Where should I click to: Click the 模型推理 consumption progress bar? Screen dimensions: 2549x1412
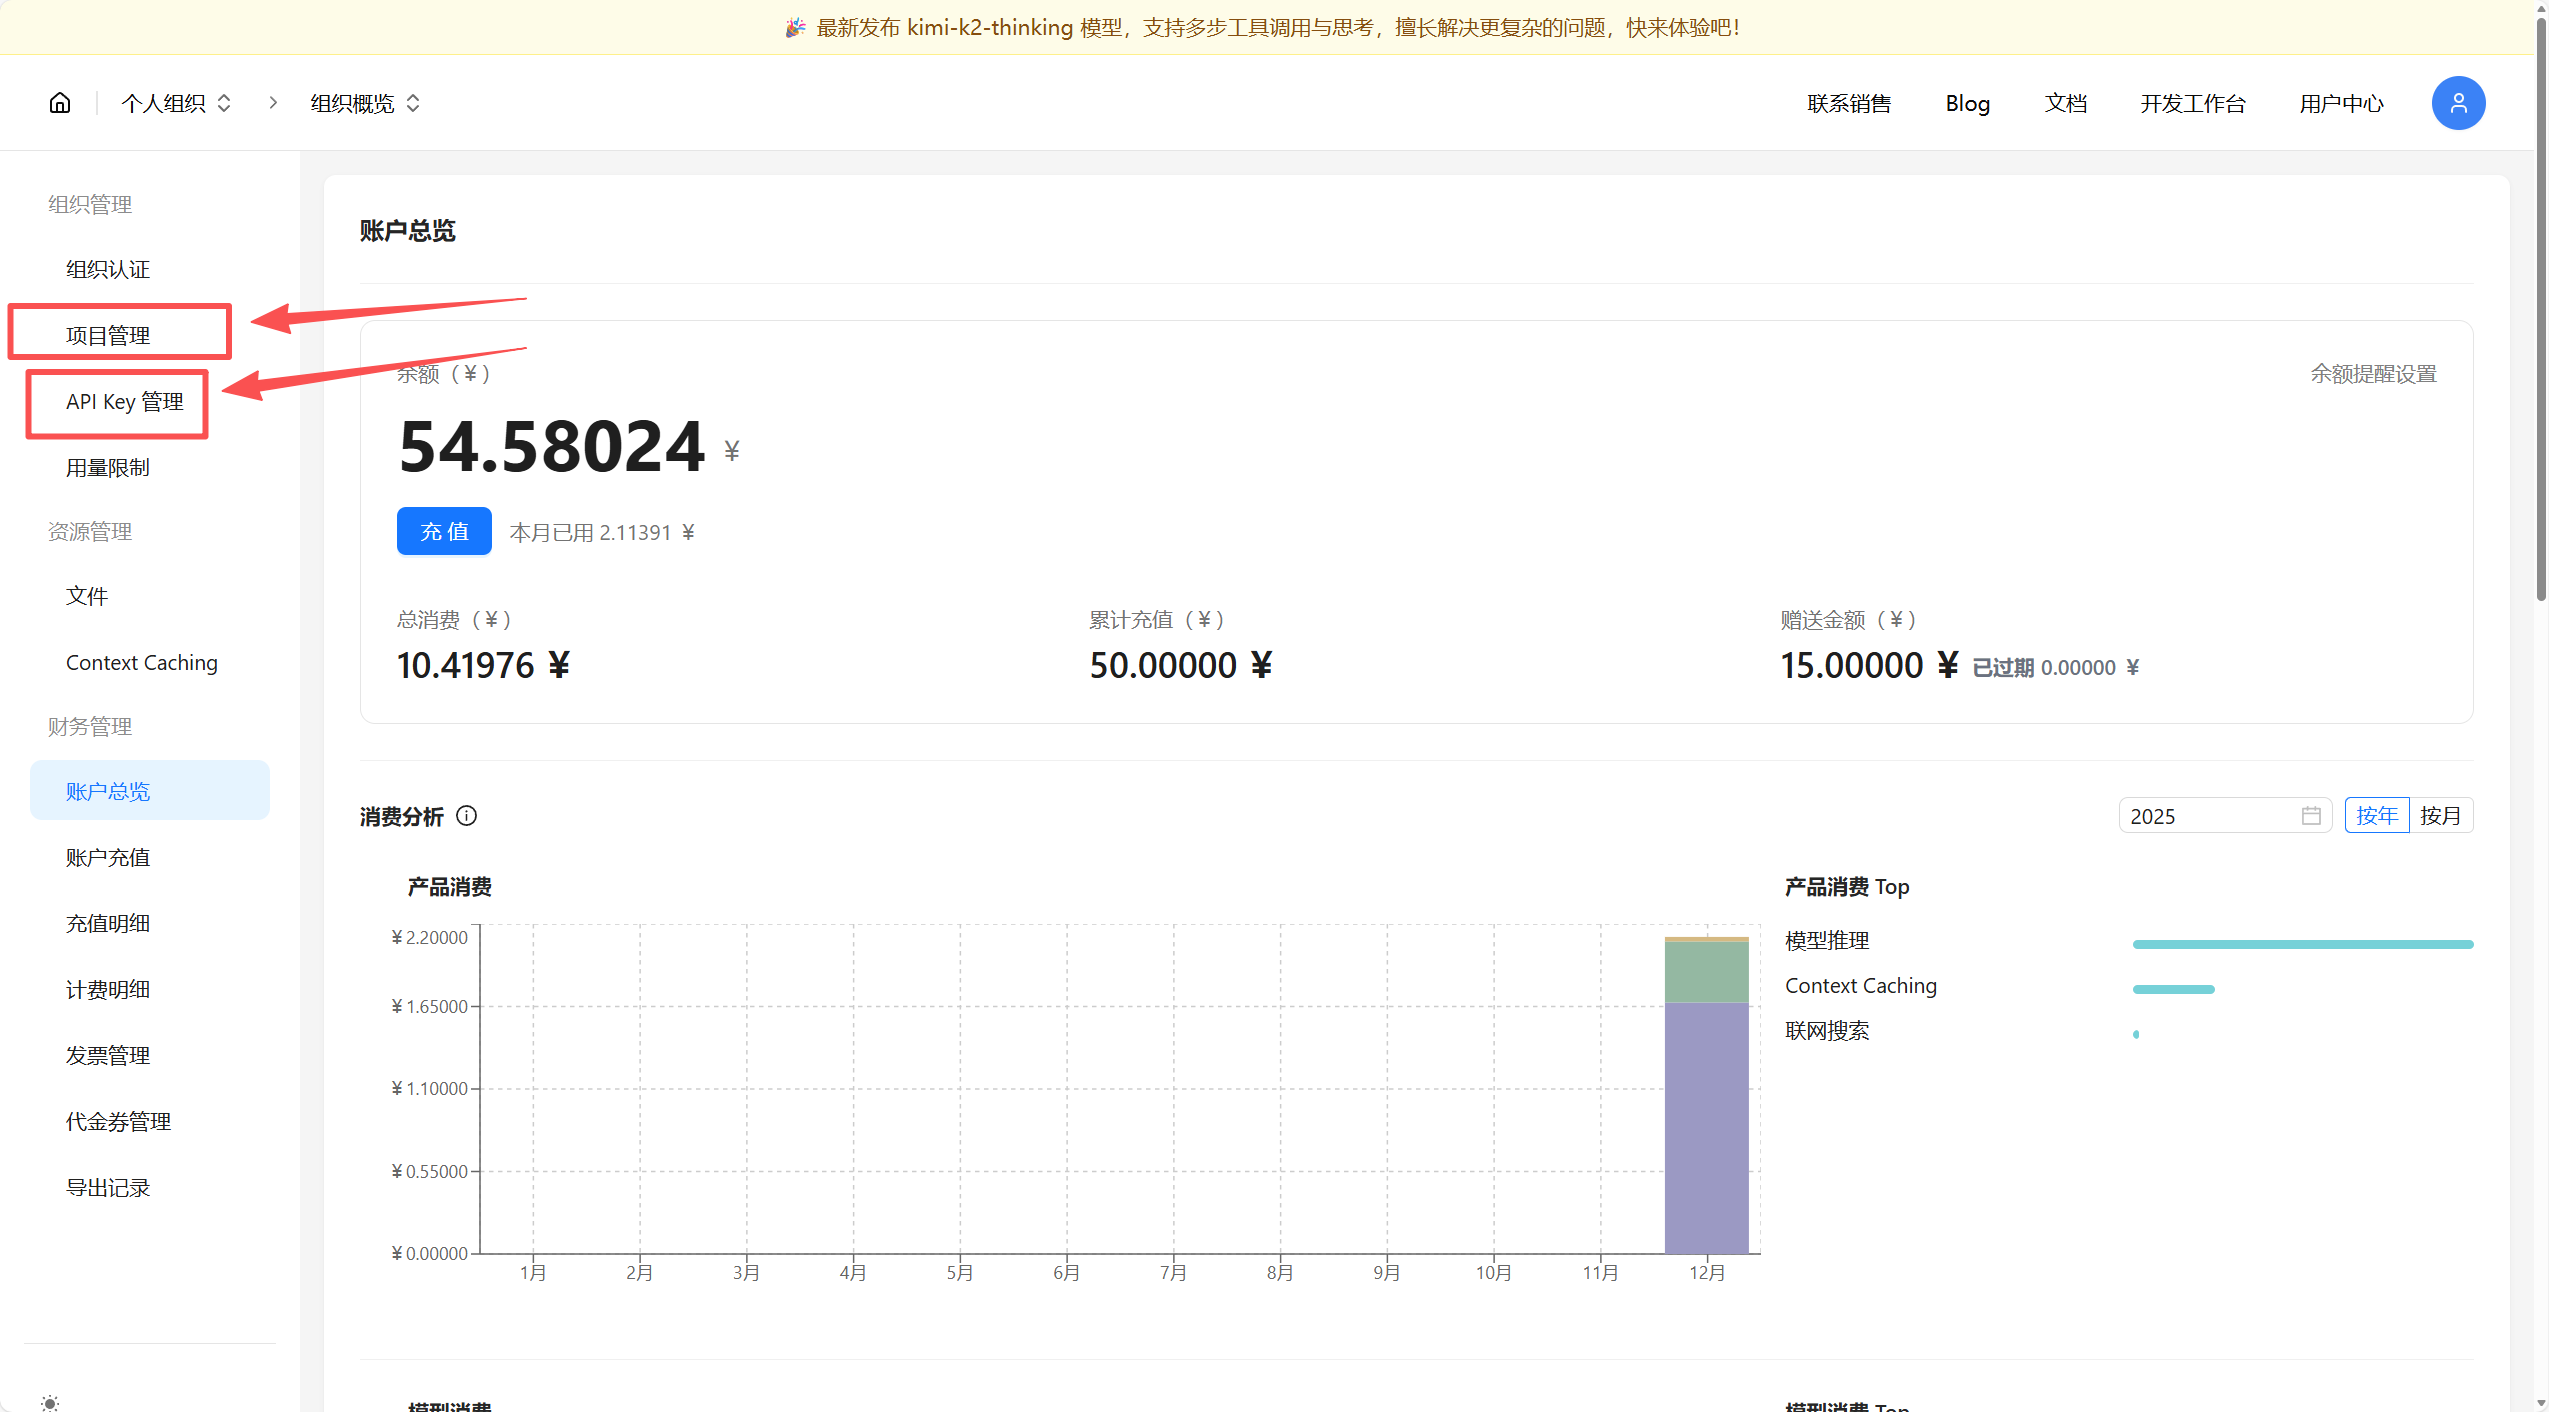[2302, 944]
